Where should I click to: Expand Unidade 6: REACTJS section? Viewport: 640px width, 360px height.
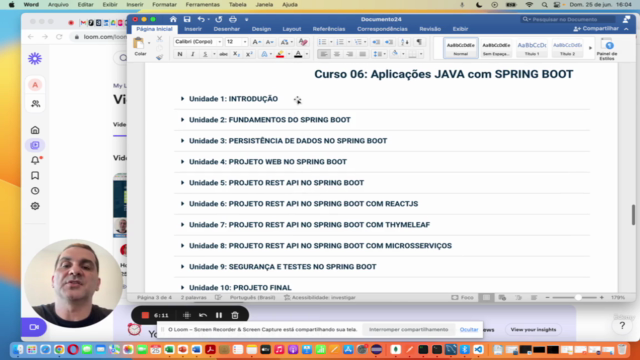pos(182,204)
